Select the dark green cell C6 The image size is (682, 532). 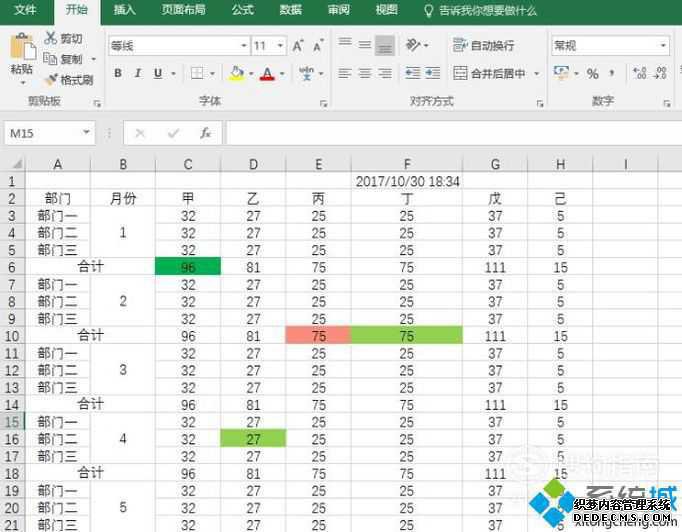[x=188, y=267]
